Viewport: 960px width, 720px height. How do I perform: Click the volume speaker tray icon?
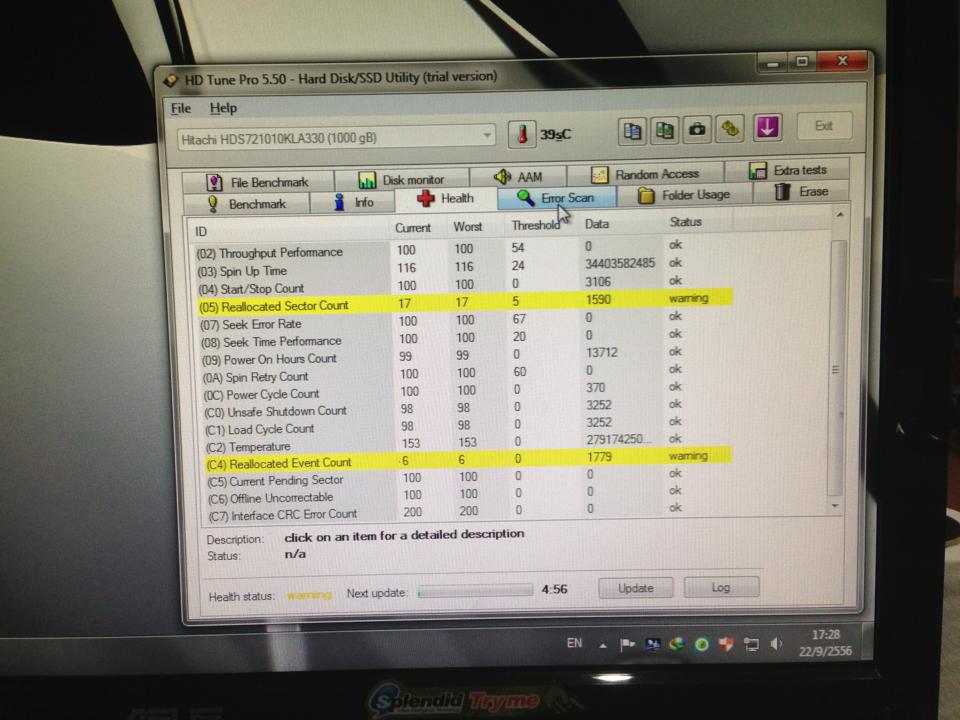(x=776, y=644)
